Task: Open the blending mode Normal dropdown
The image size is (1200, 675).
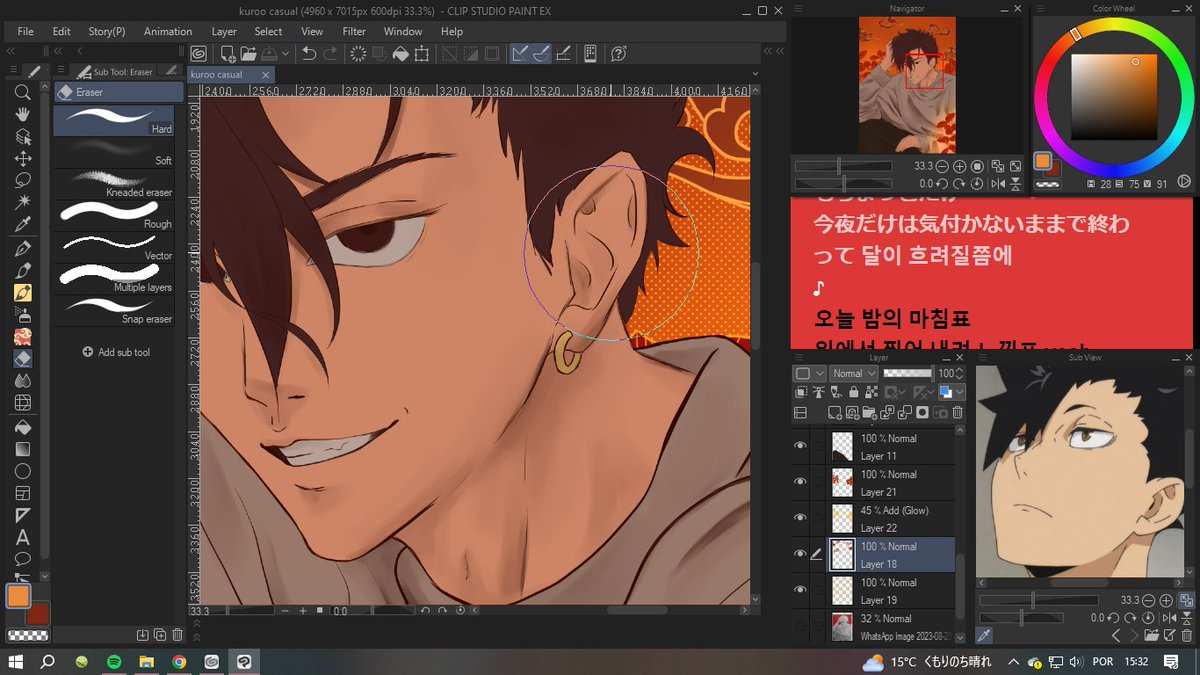Action: click(853, 373)
